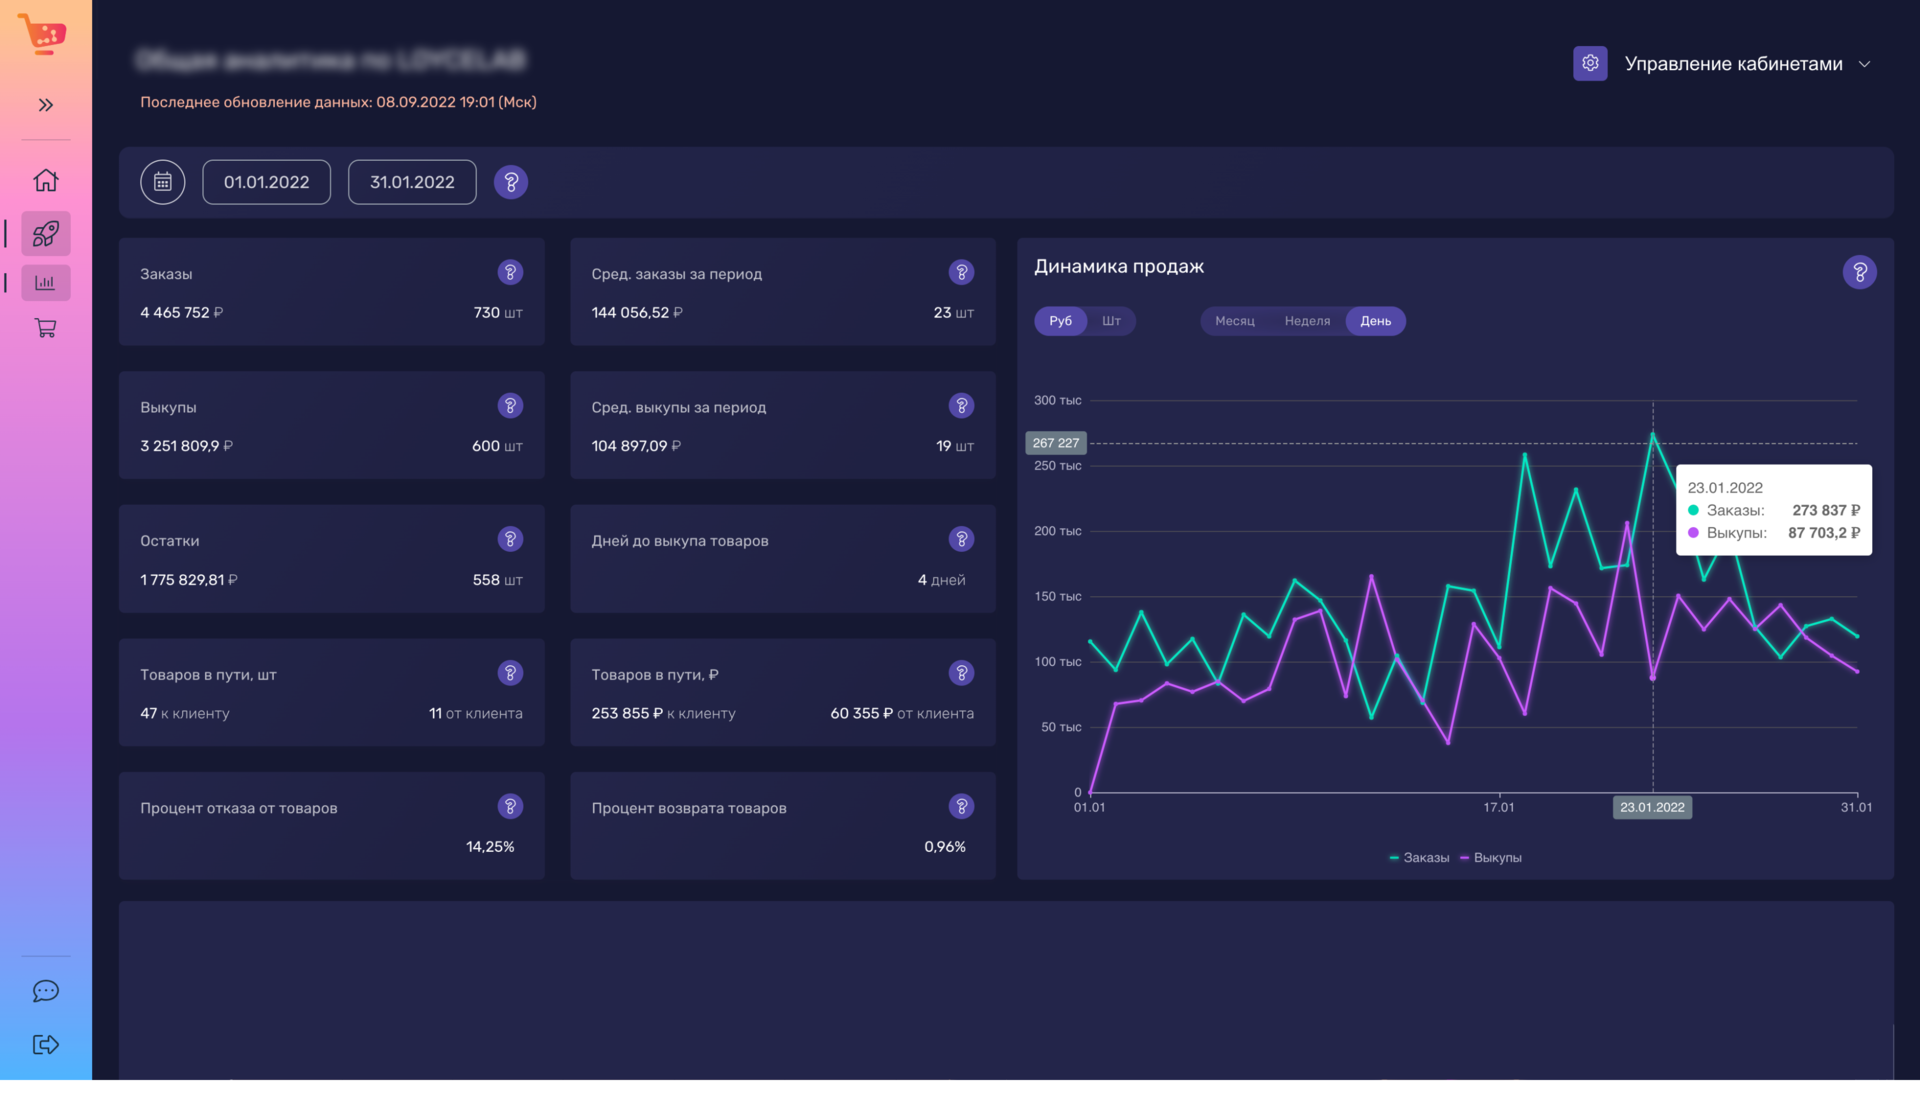This screenshot has width=1920, height=1097.
Task: Open the bar chart analytics icon
Action: pyautogui.click(x=46, y=283)
